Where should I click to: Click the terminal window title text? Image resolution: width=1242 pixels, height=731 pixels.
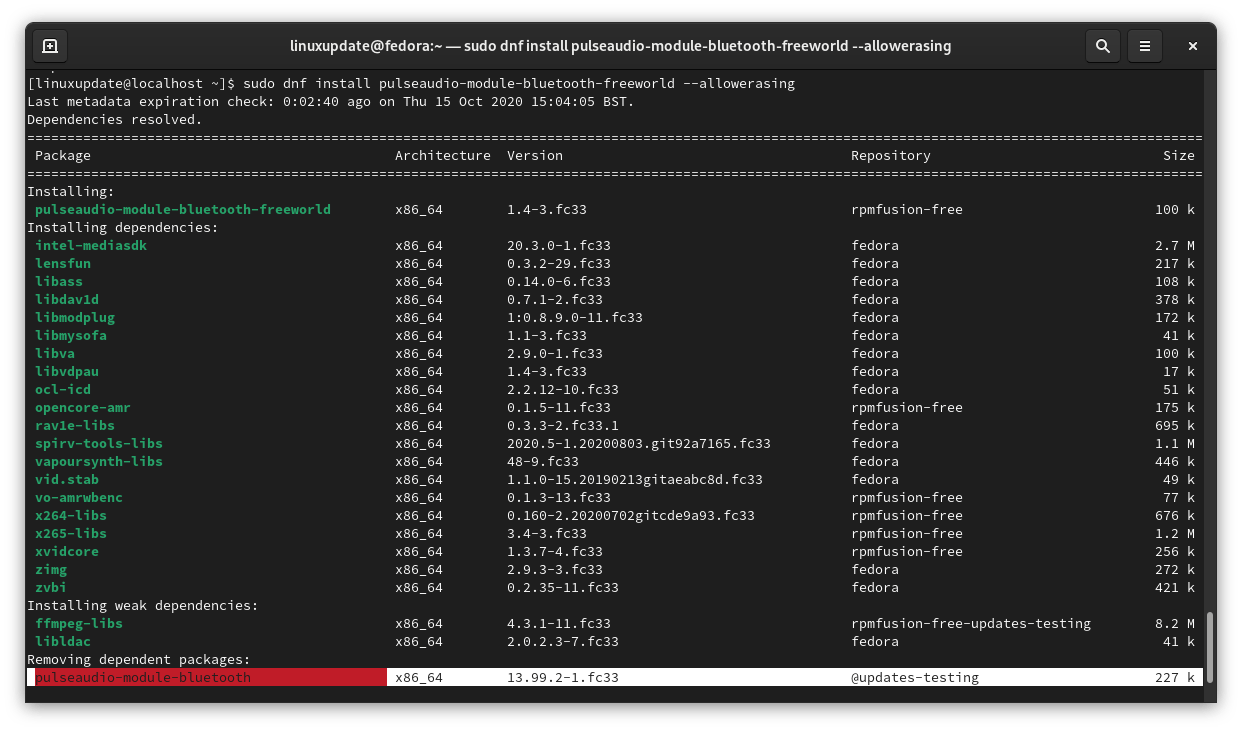(620, 46)
